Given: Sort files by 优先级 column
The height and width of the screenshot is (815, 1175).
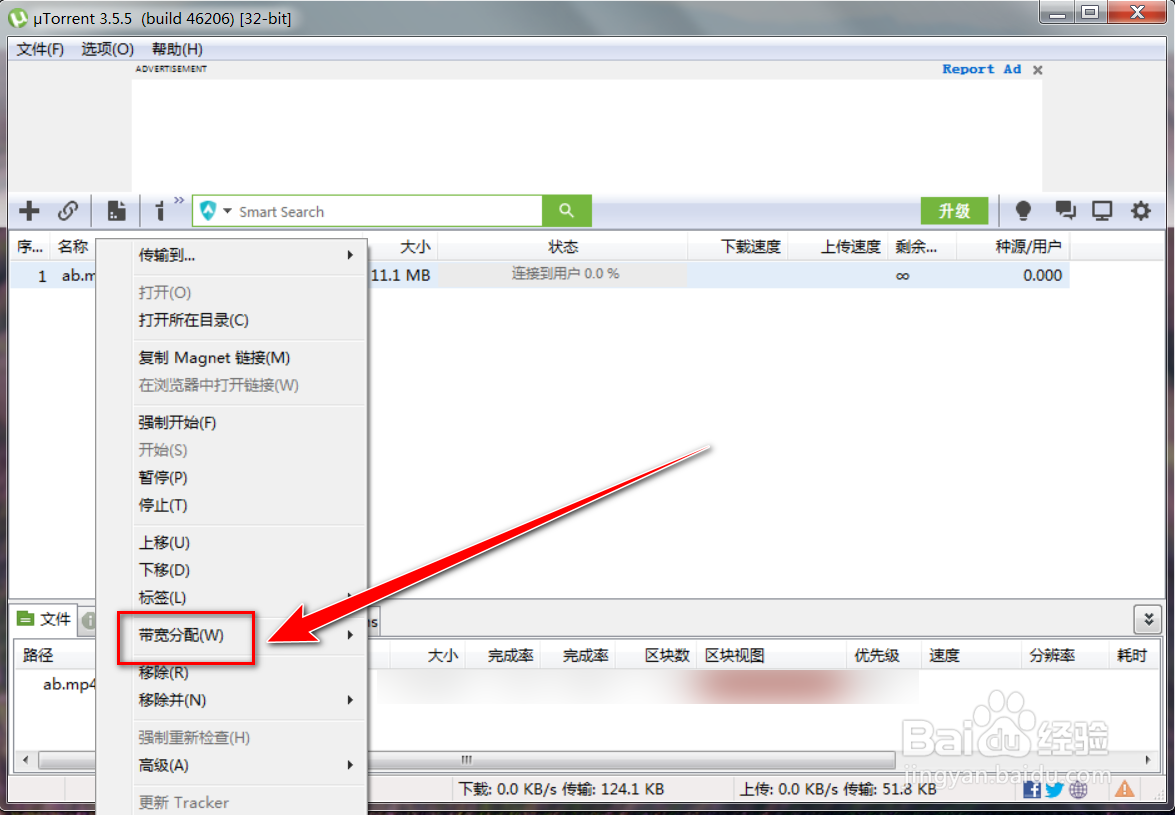Looking at the screenshot, I should tap(883, 655).
